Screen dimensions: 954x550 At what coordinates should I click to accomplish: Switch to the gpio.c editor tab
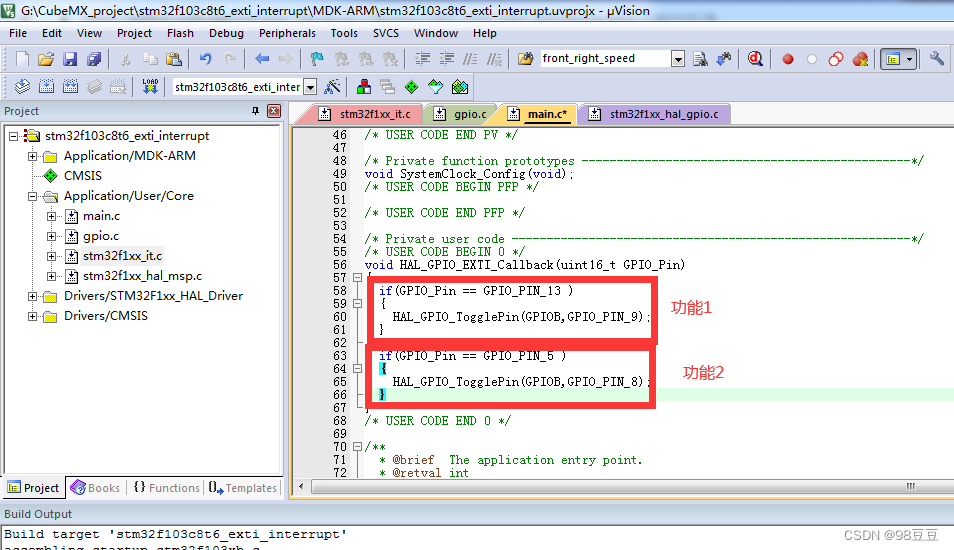pyautogui.click(x=462, y=114)
